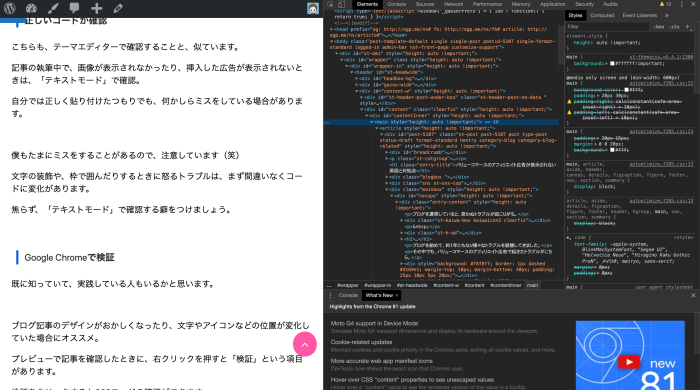The height and width of the screenshot is (390, 700).
Task: Select main in the DOM breadcrumb
Action: point(532,285)
